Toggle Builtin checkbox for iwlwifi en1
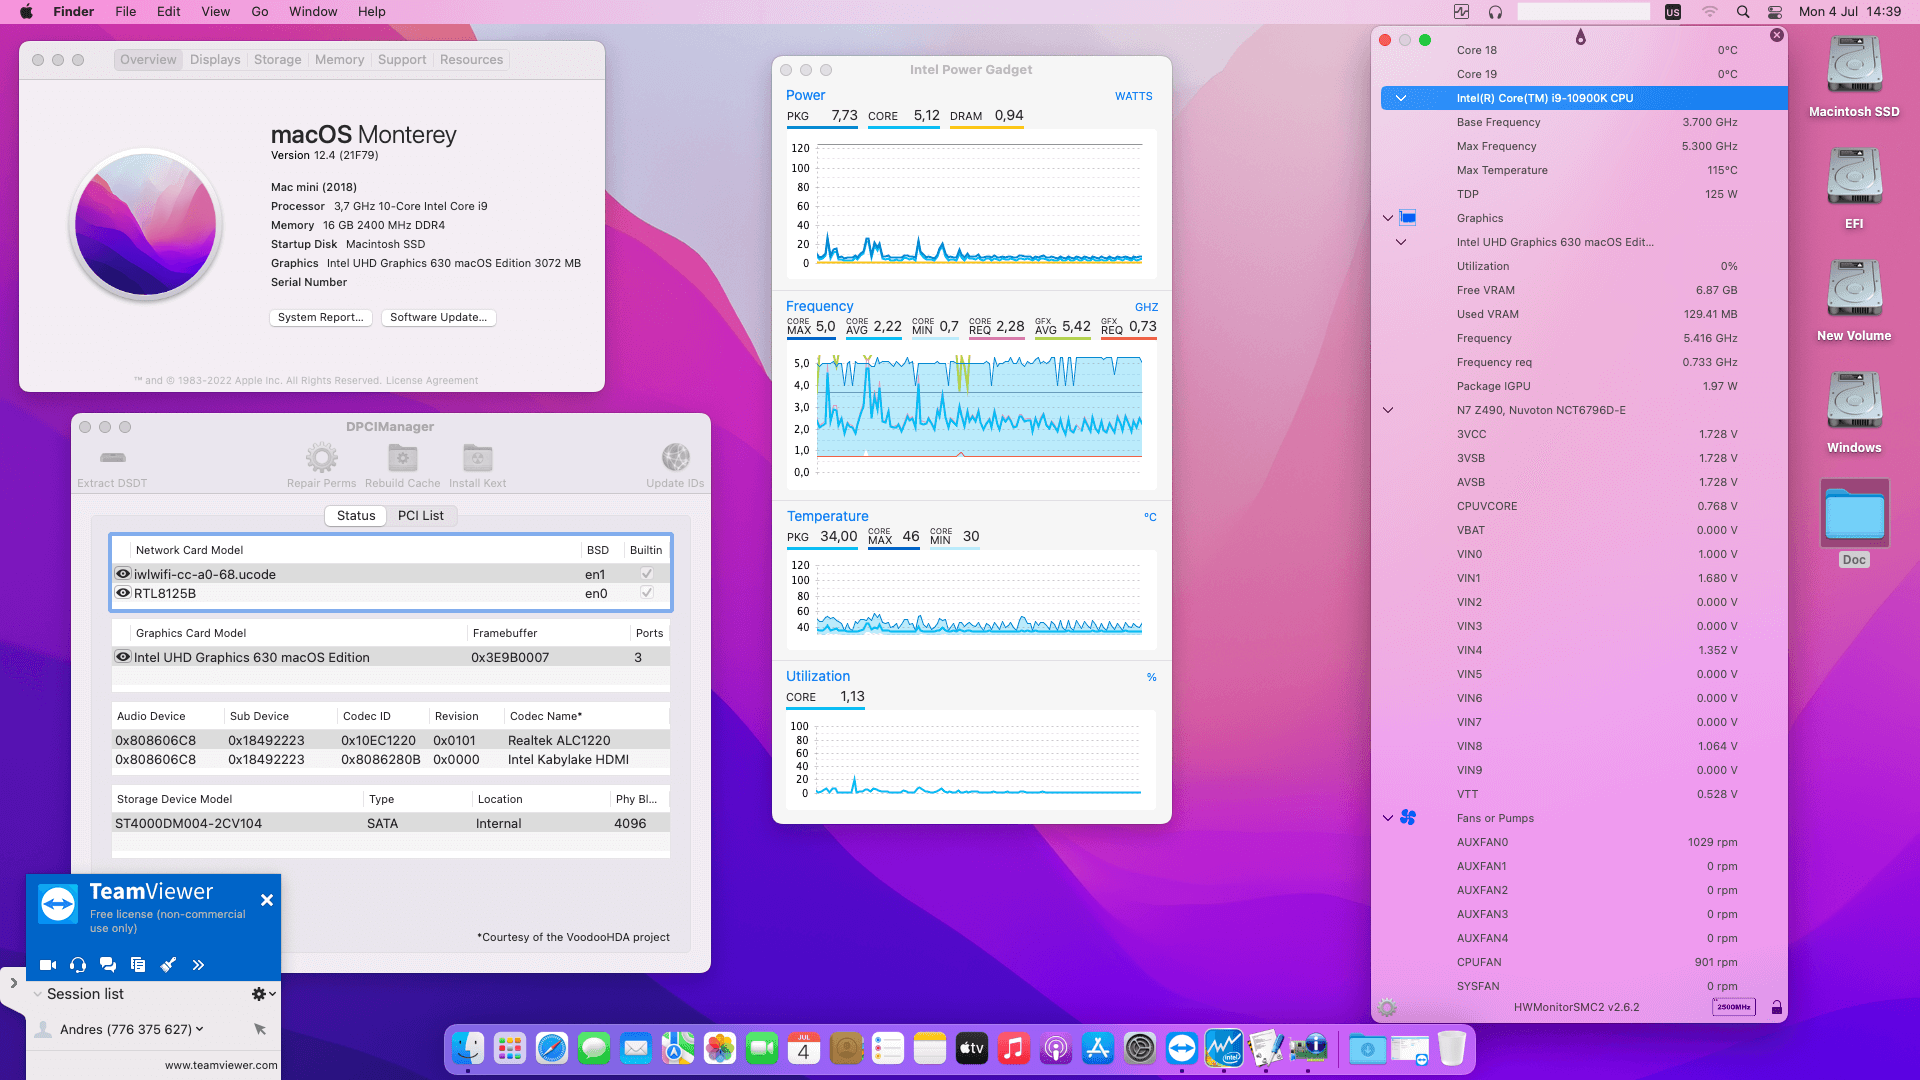This screenshot has height=1080, width=1920. (647, 574)
